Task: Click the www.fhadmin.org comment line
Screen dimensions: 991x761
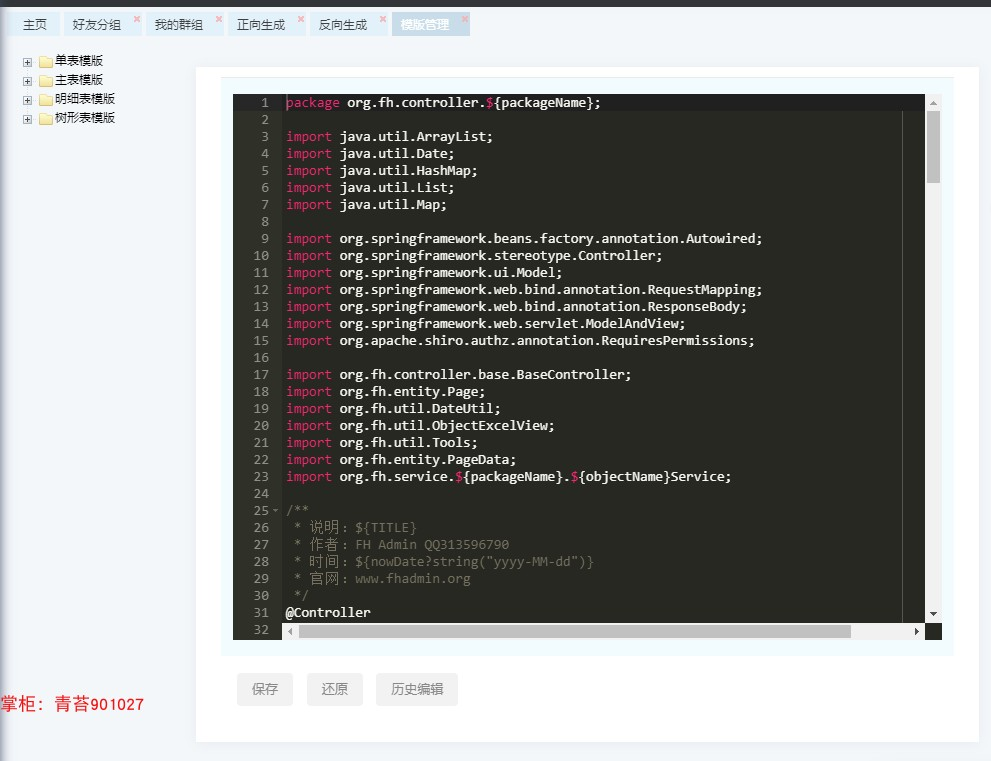Action: [382, 578]
